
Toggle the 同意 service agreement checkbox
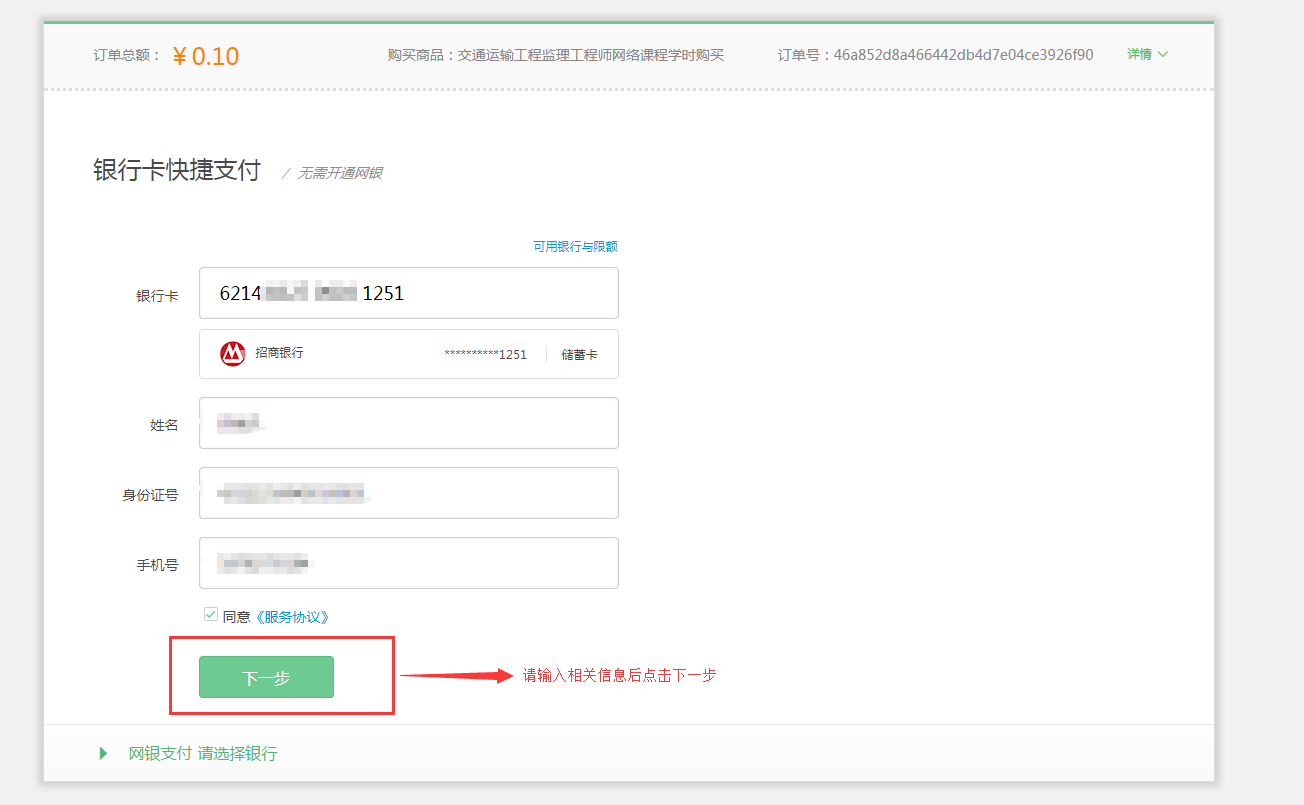[211, 615]
